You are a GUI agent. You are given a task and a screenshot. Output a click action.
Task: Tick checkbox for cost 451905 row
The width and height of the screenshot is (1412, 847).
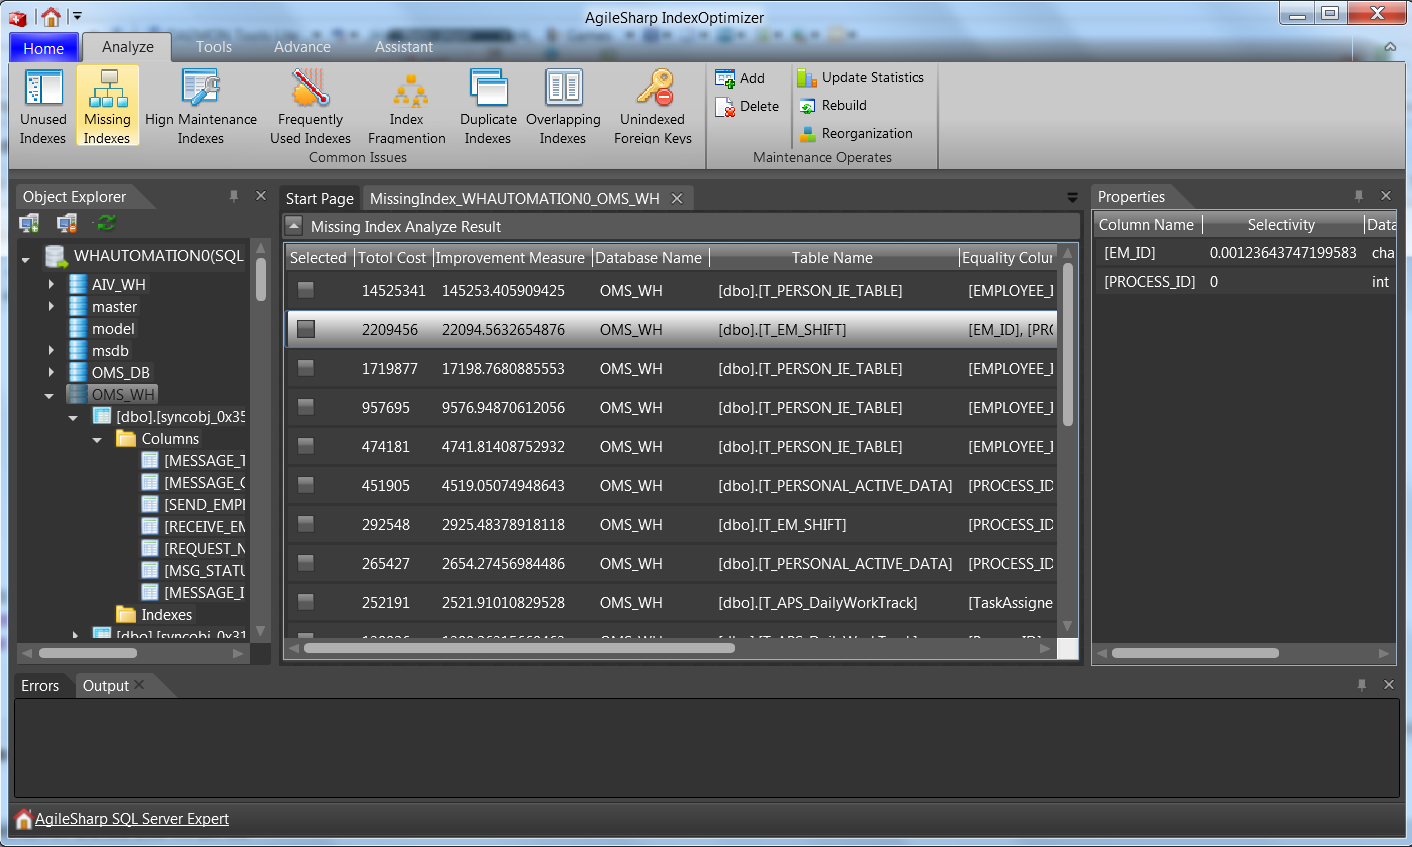[306, 485]
